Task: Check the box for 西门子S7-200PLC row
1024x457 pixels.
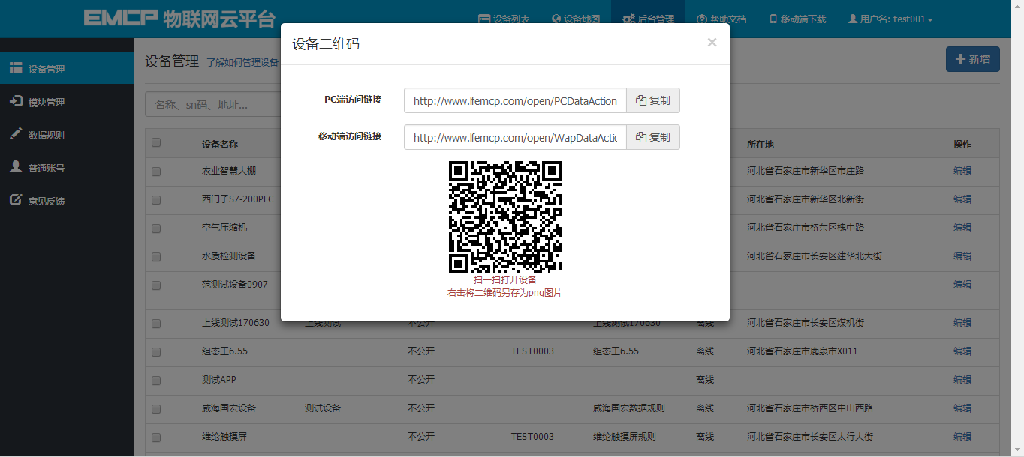Action: (156, 200)
